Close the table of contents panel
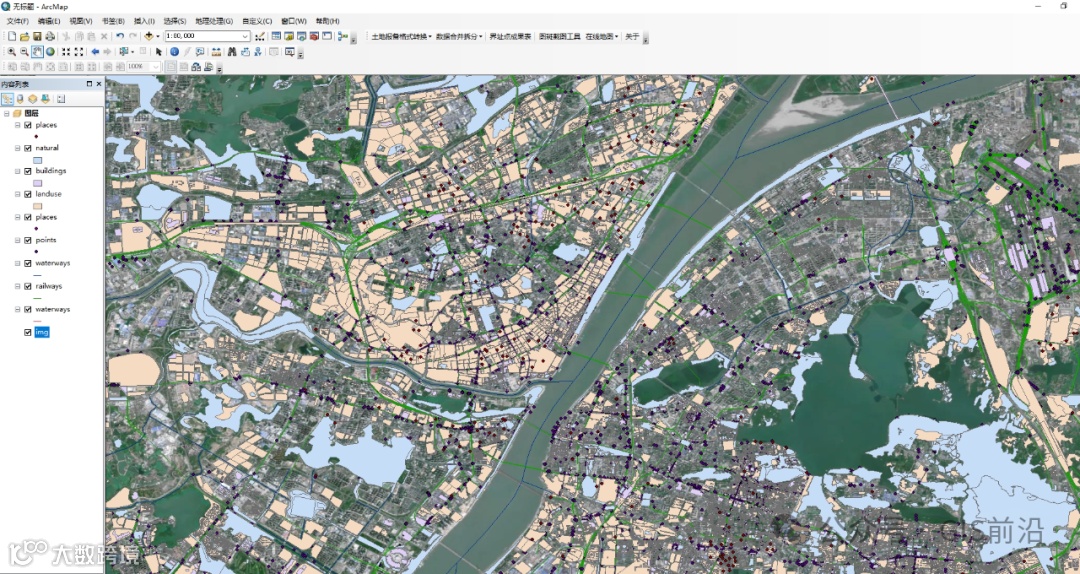Viewport: 1080px width, 574px height. [x=98, y=83]
